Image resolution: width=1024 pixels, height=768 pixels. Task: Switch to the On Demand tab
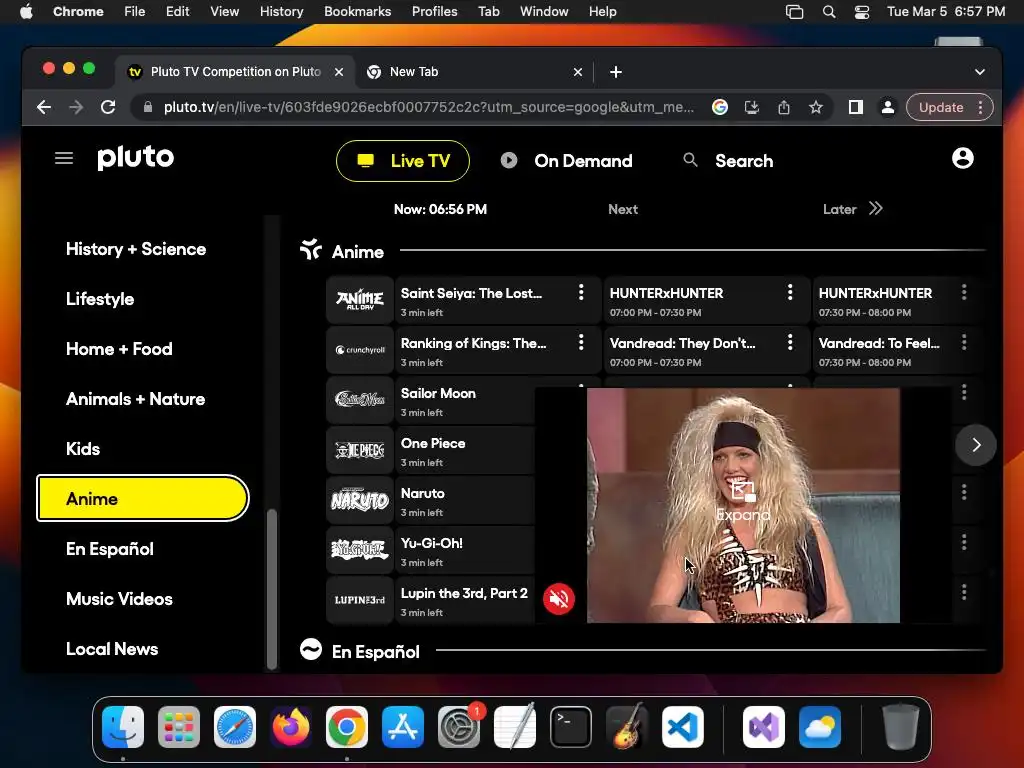coord(567,161)
